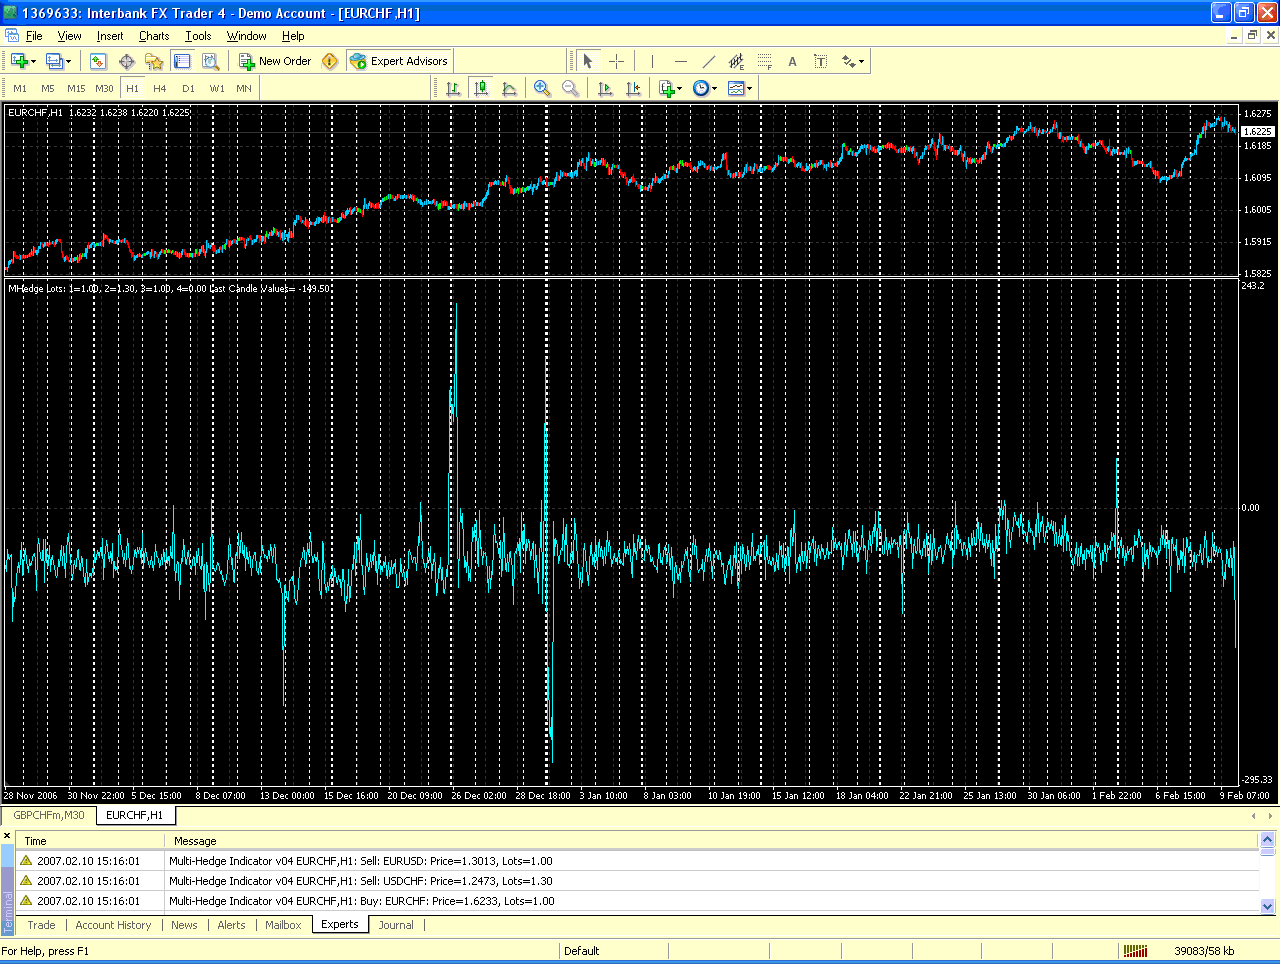The image size is (1280, 964).
Task: Open the Templates dropdown
Action: [x=737, y=88]
